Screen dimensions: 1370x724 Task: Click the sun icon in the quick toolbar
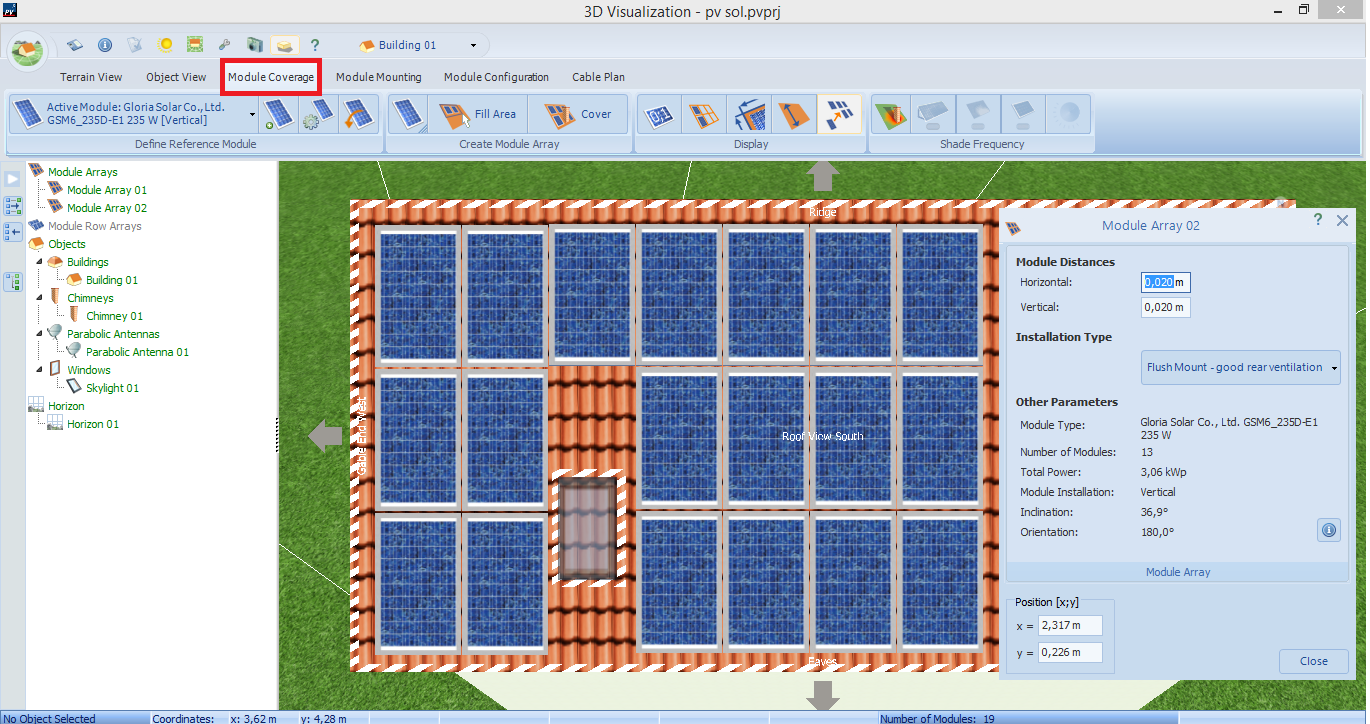165,45
